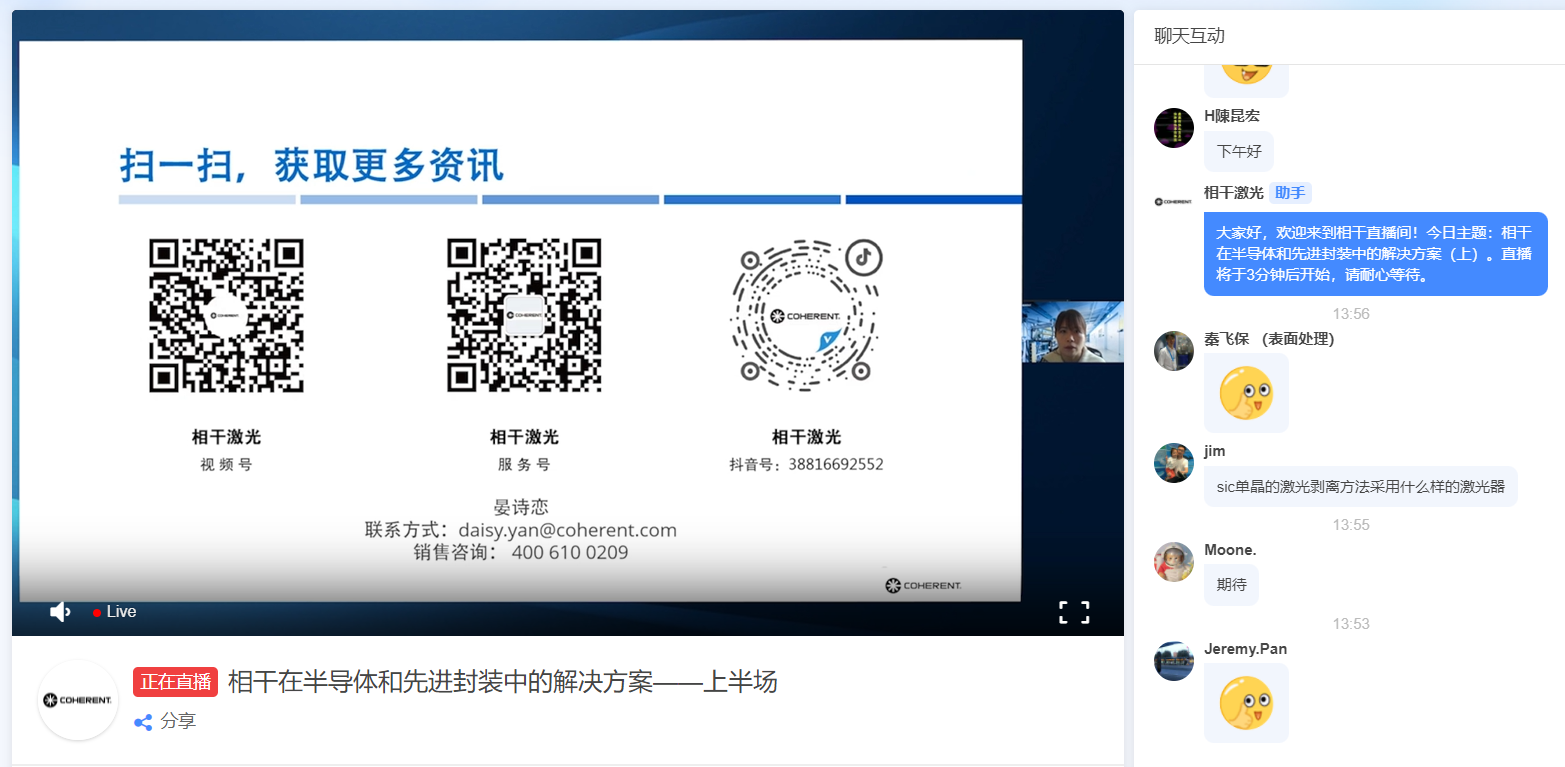Click 相干激光 assistant avatar in chat
The height and width of the screenshot is (767, 1565).
1174,201
